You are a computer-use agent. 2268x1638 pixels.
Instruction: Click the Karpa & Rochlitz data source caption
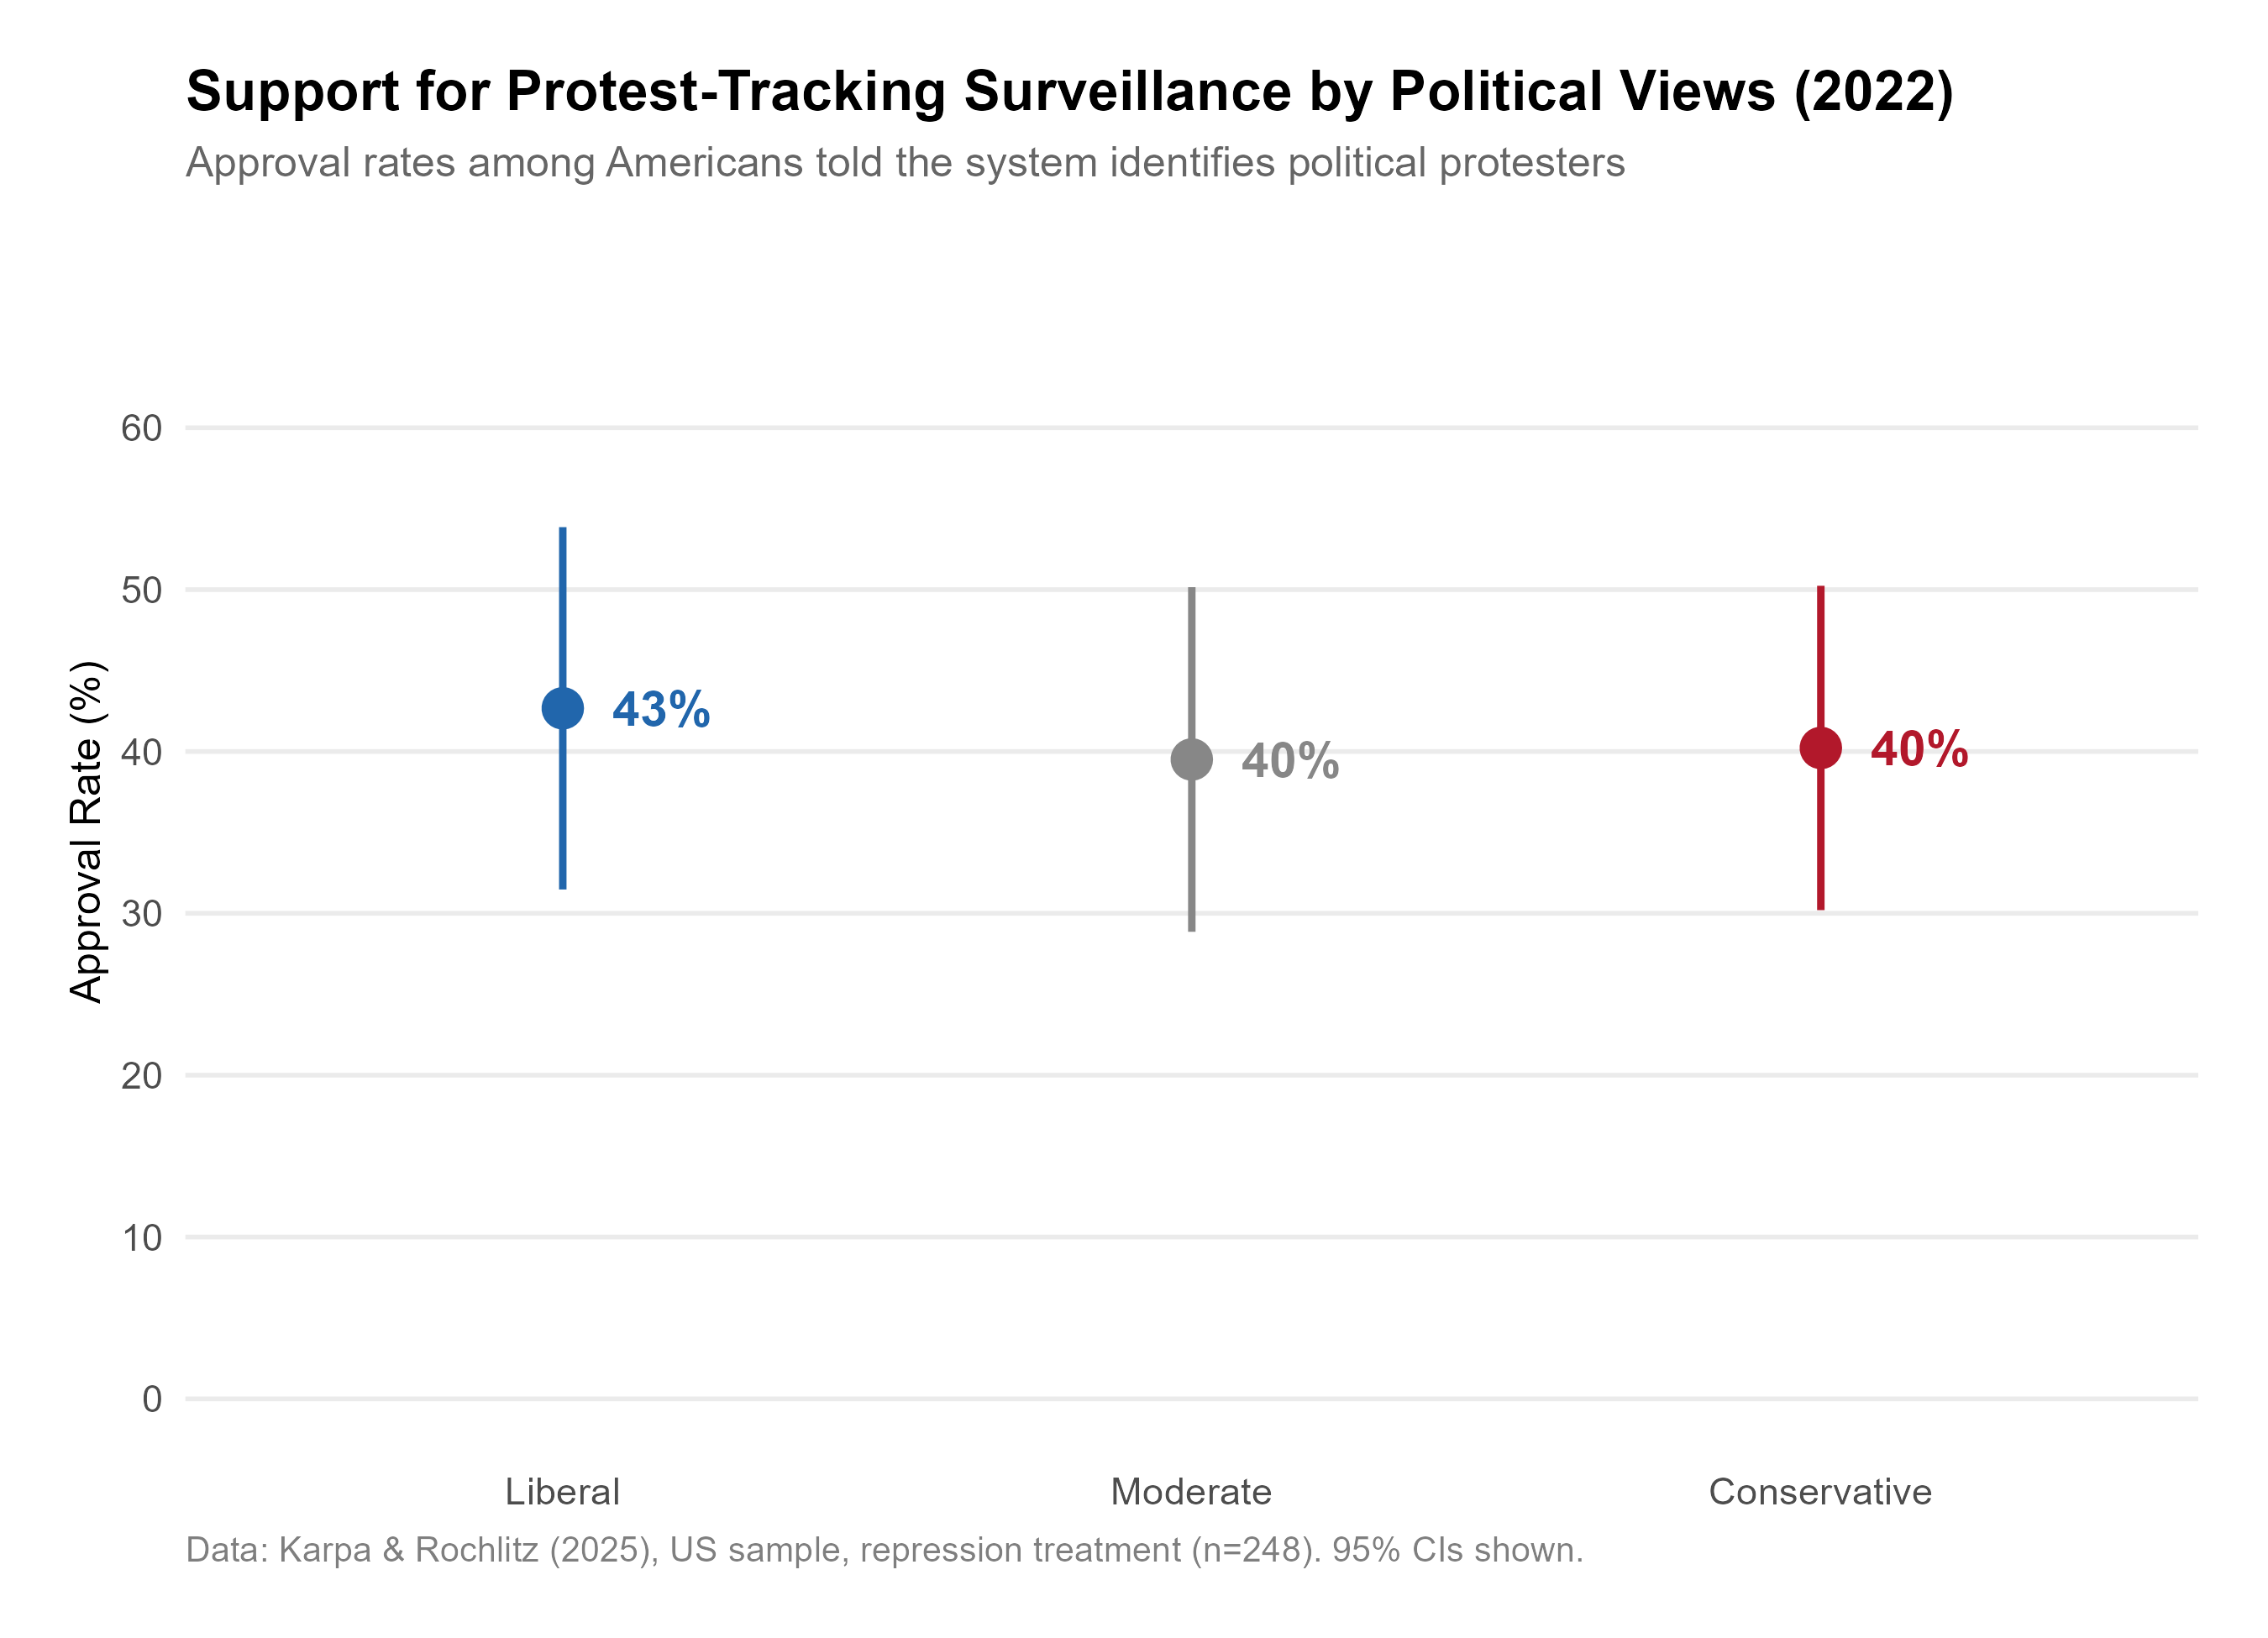[884, 1549]
